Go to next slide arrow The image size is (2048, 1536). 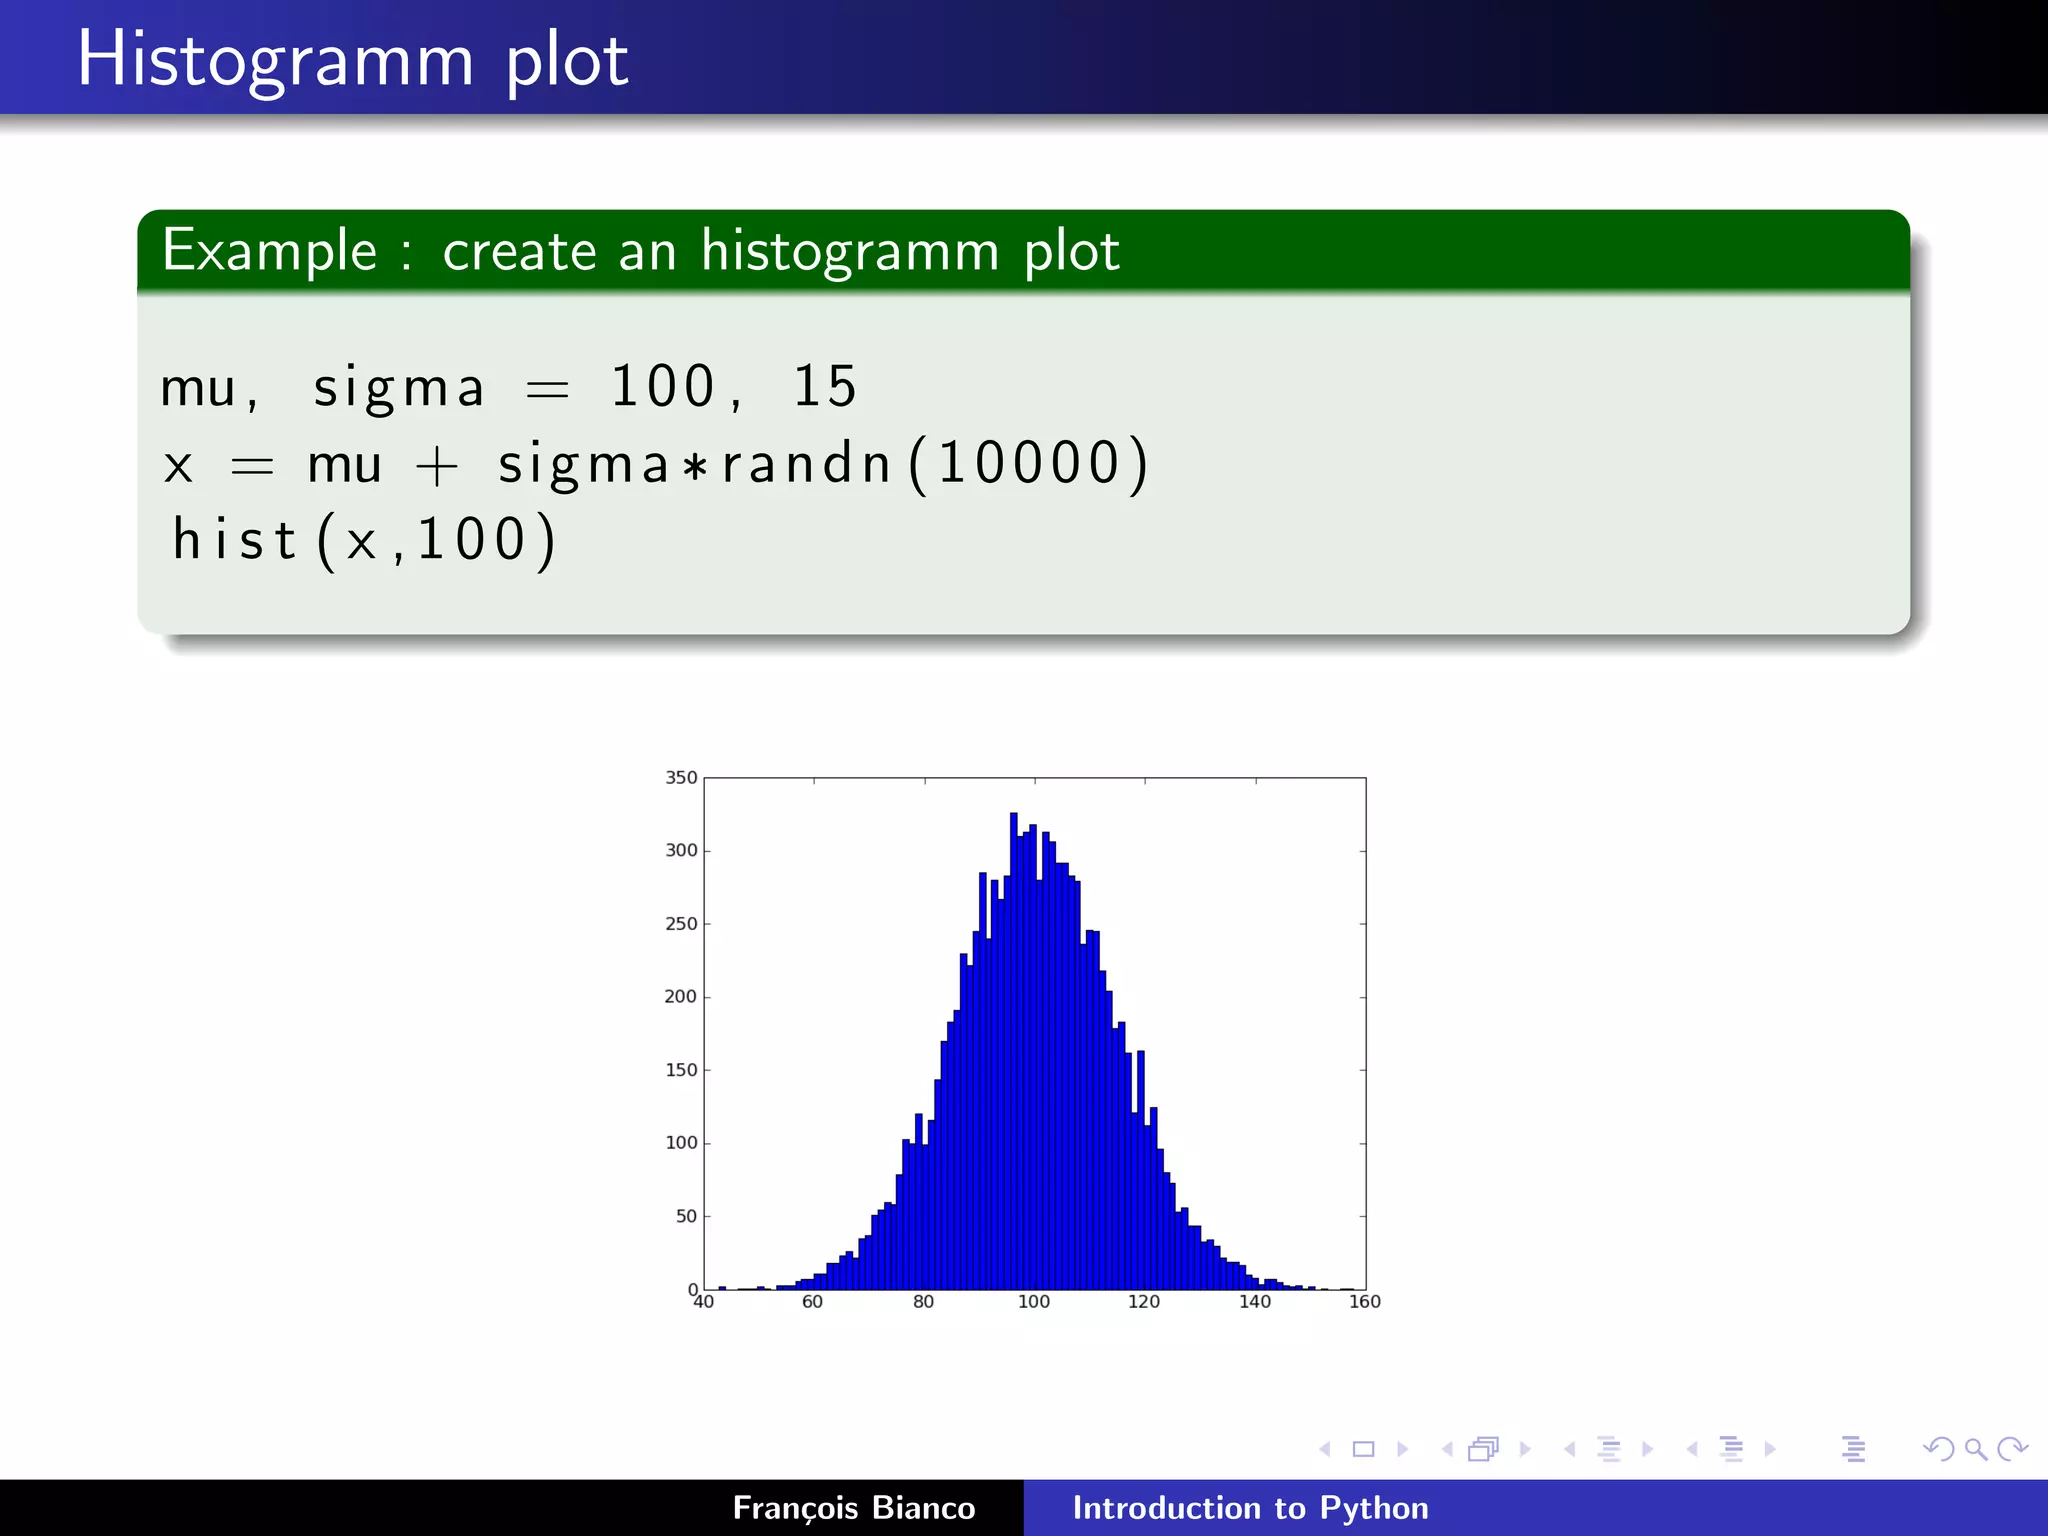coord(1402,1449)
